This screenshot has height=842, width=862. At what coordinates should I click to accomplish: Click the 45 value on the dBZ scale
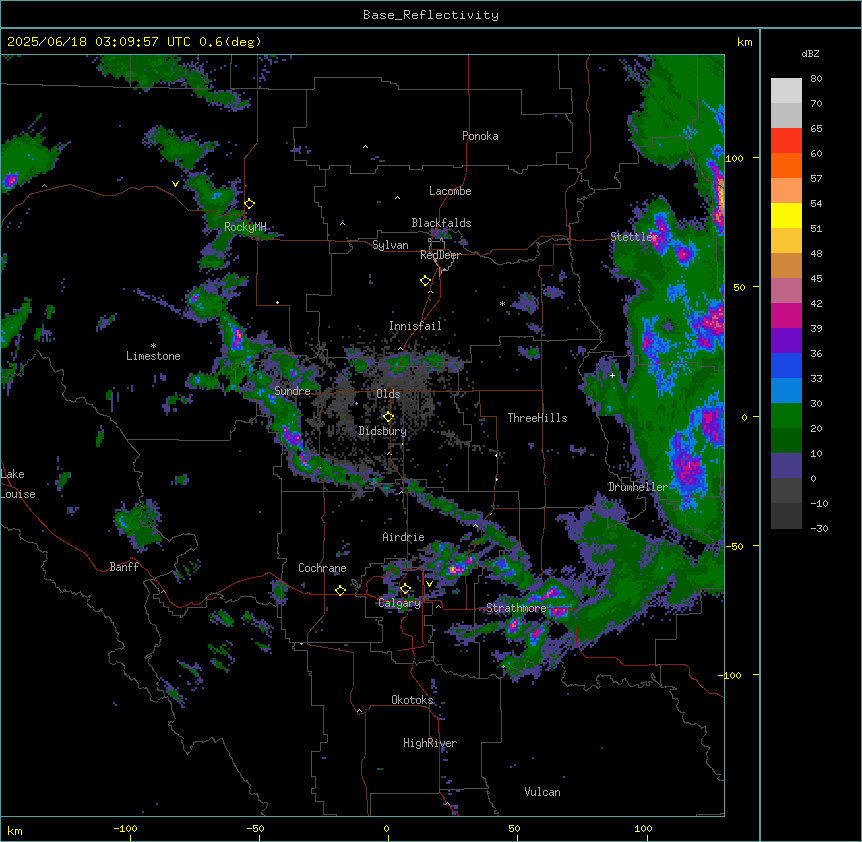pyautogui.click(x=816, y=279)
